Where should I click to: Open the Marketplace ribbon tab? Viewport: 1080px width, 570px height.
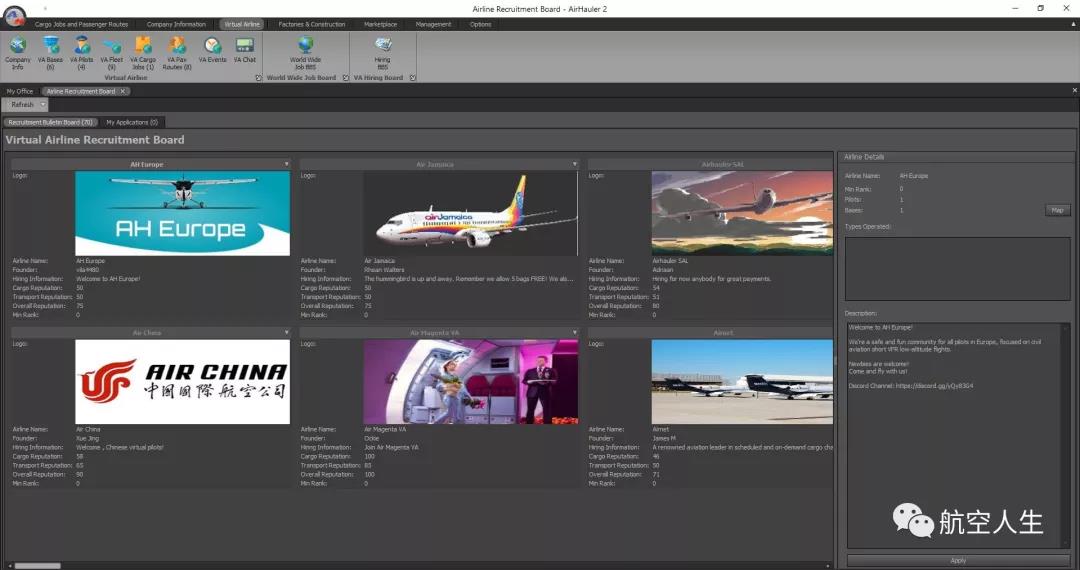point(380,24)
